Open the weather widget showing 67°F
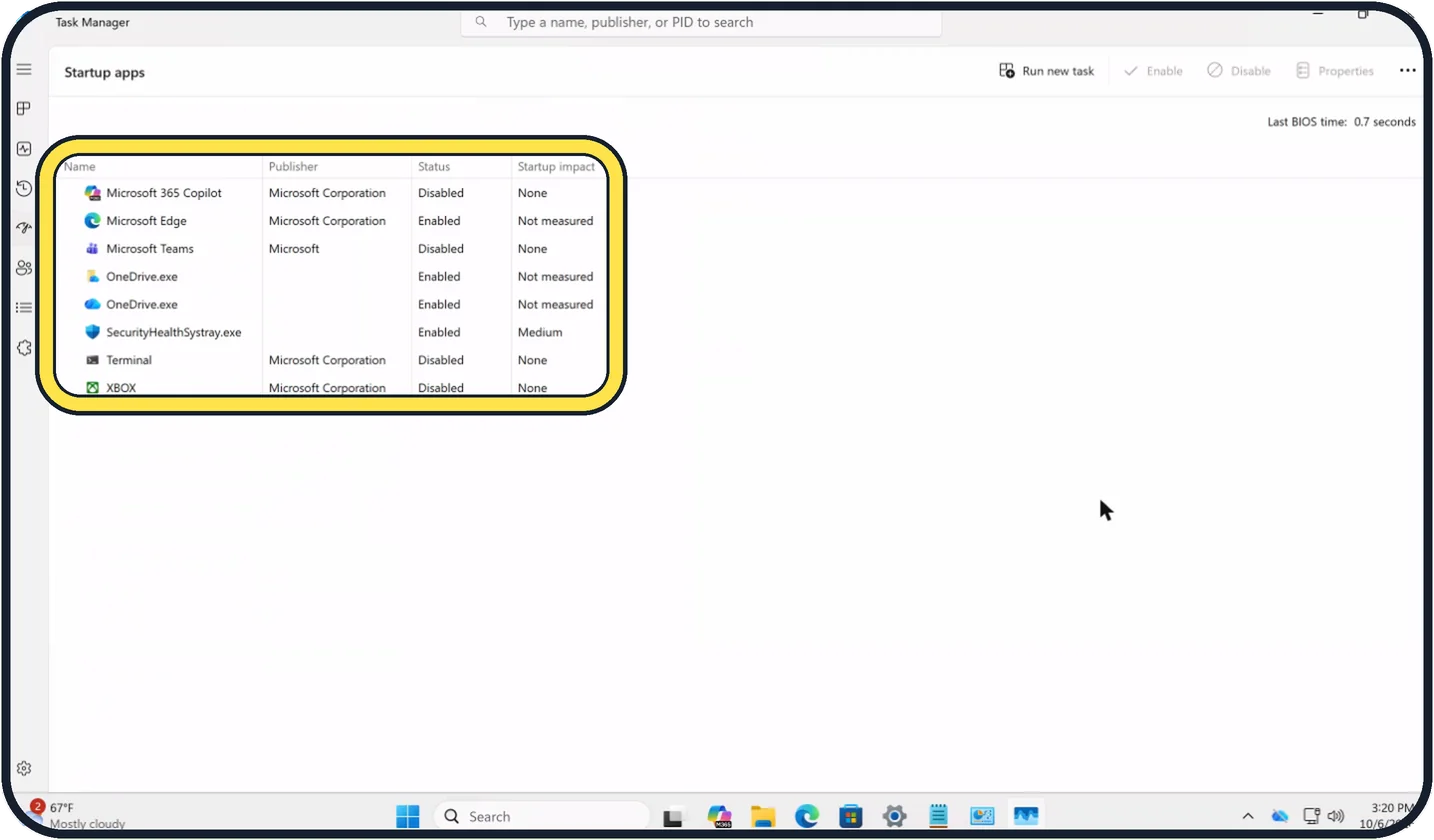1434x840 pixels. tap(78, 815)
